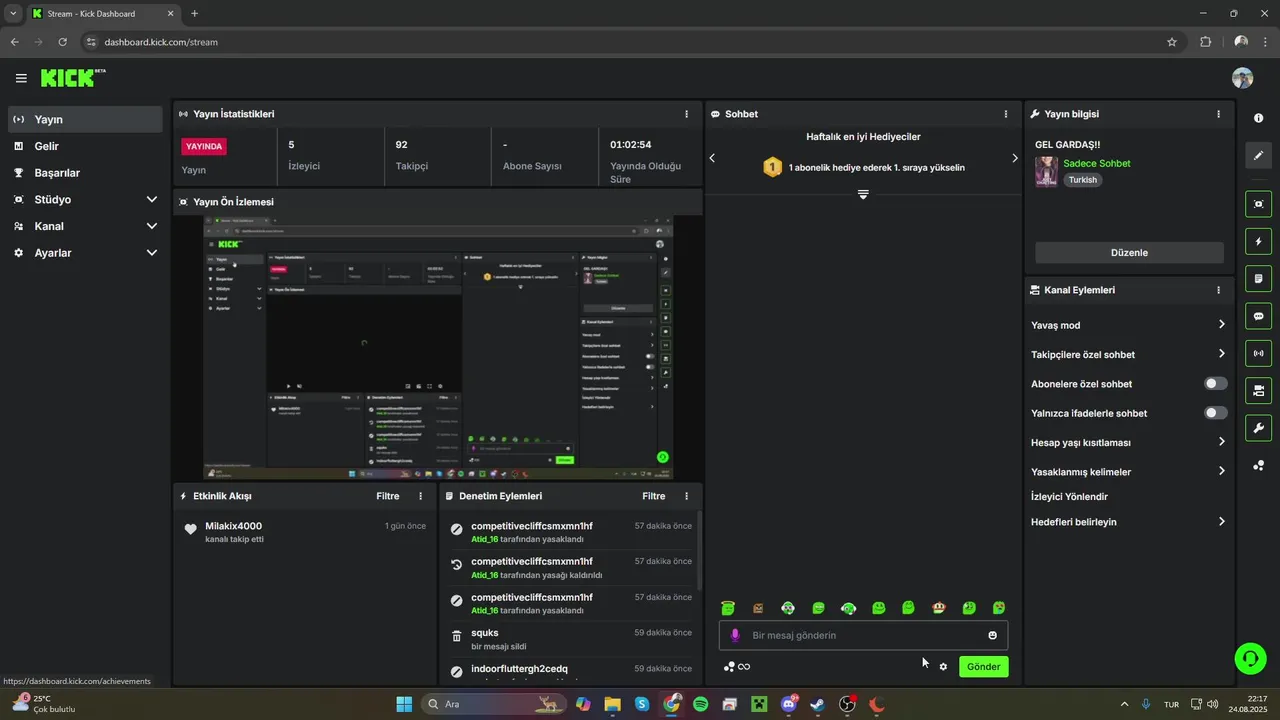Click the wrench icon in the right sidebar

pyautogui.click(x=1258, y=428)
